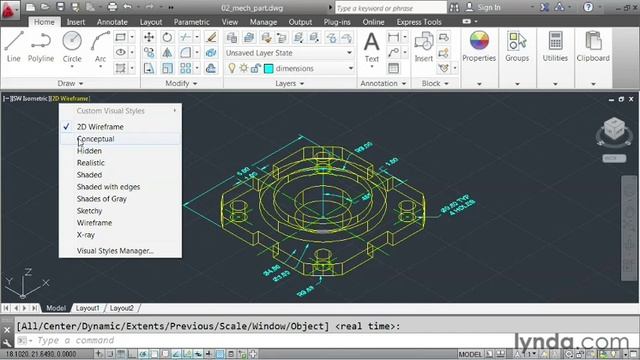Choose Shaded with edges style

(120, 187)
